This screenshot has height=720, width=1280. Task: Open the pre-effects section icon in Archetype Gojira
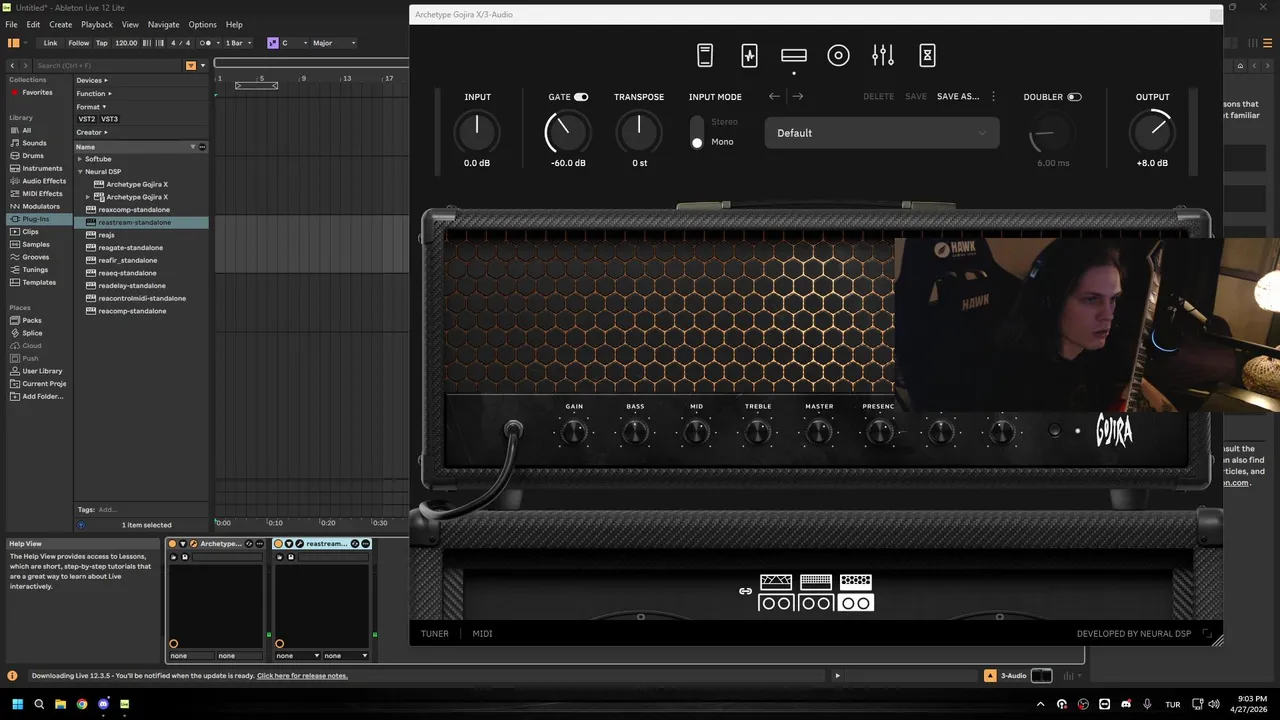tap(749, 56)
